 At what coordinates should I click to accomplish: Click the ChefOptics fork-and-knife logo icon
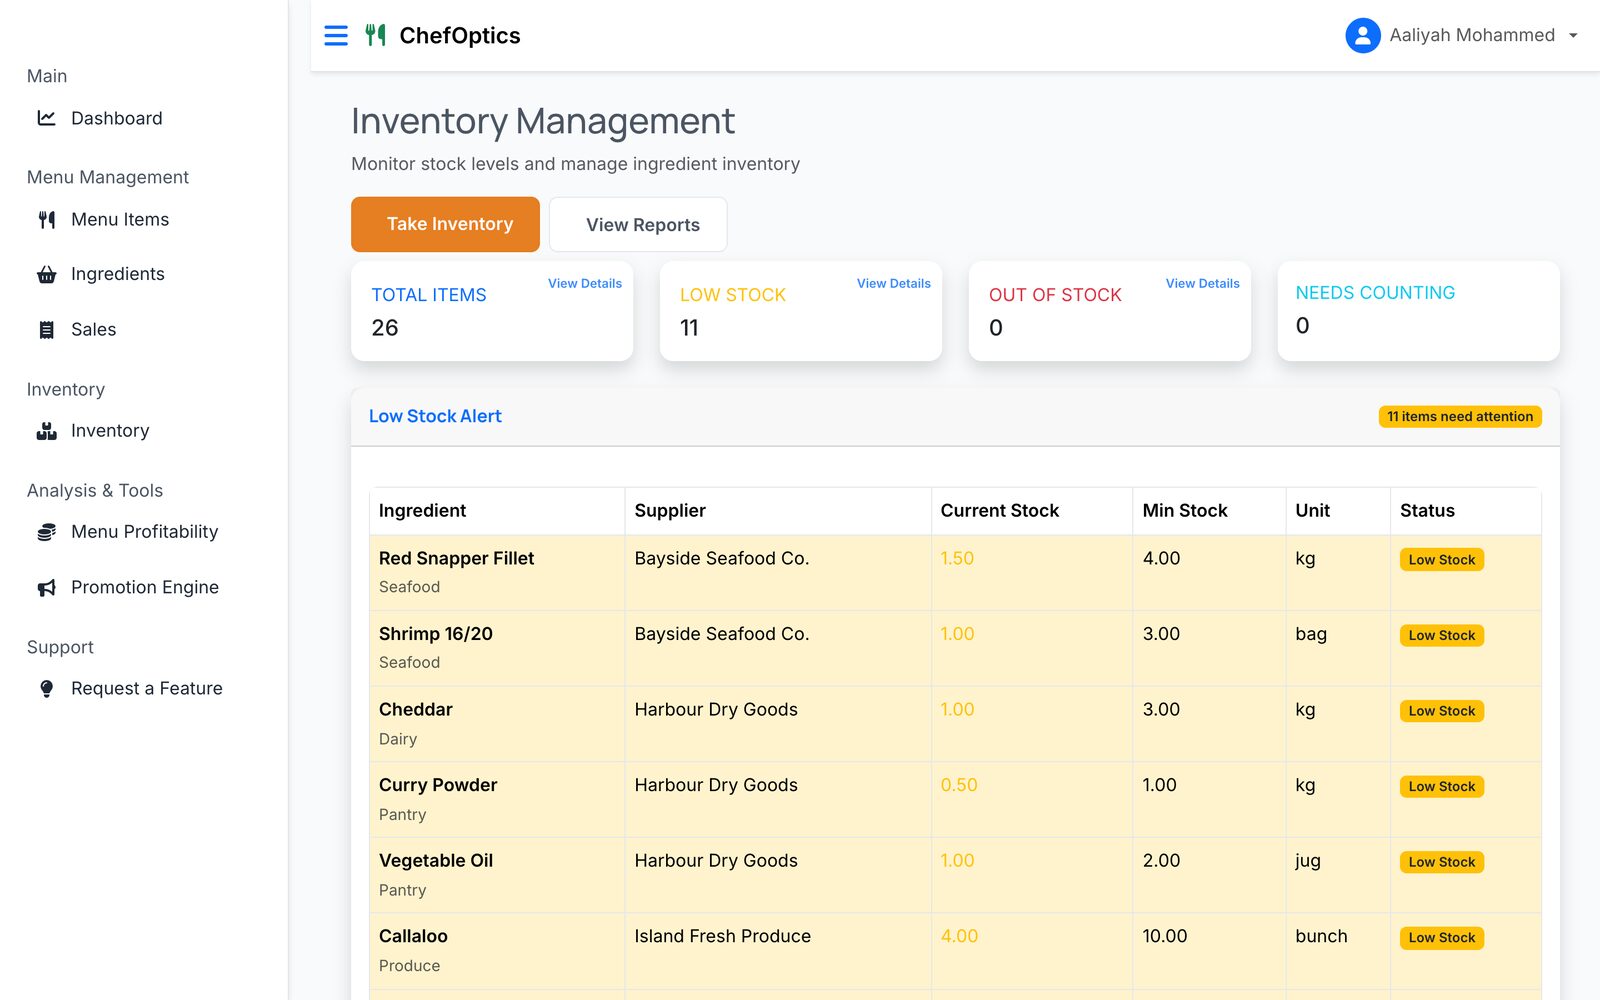[x=376, y=36]
